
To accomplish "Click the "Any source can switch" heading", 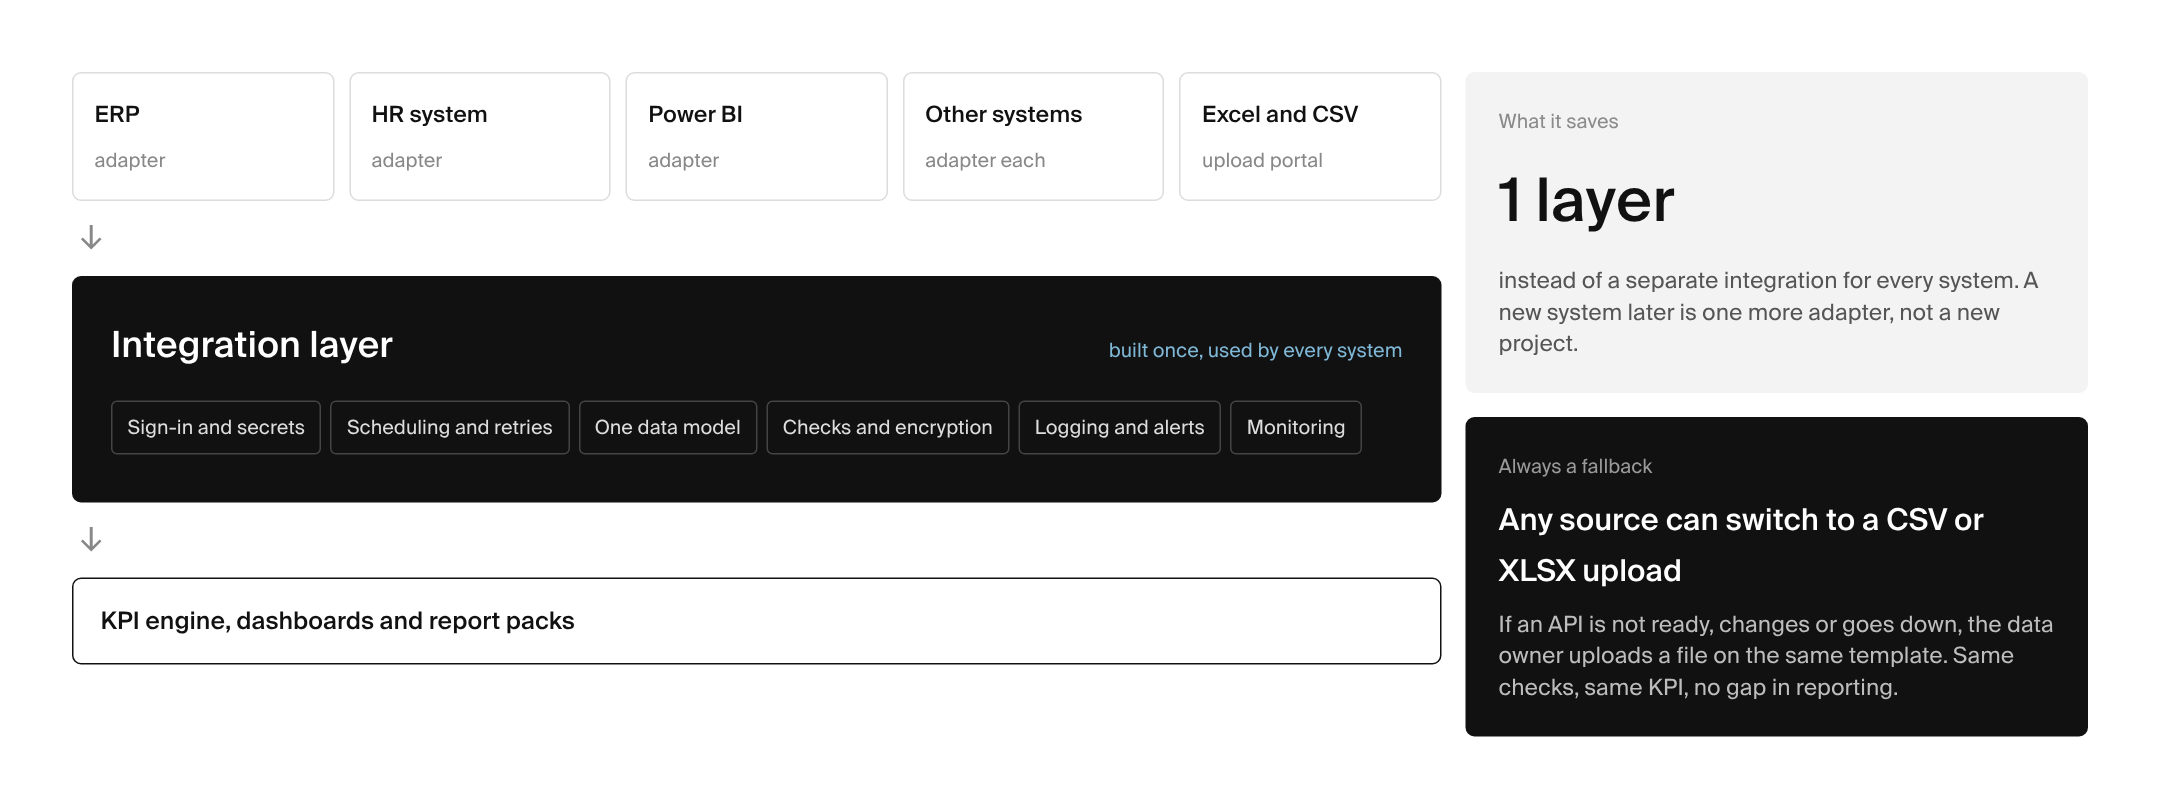I will point(1740,545).
